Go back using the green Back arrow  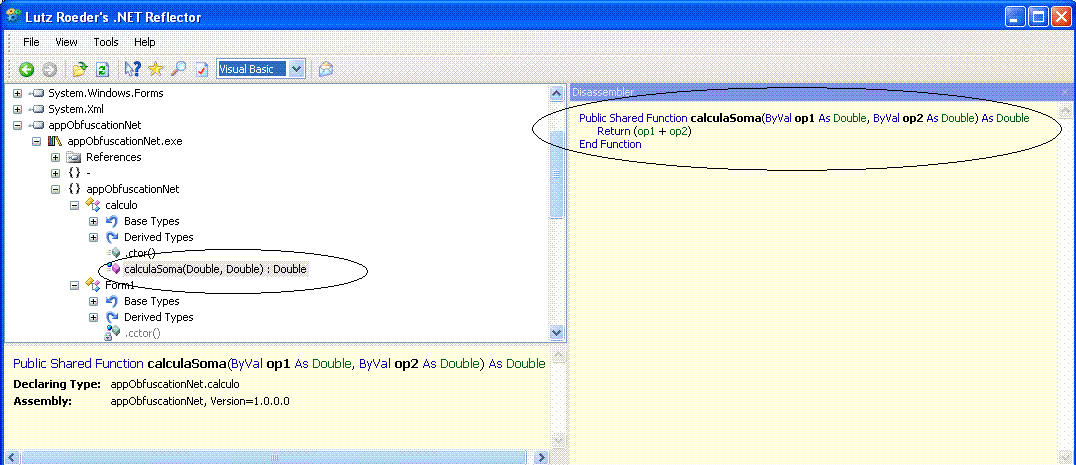click(26, 69)
